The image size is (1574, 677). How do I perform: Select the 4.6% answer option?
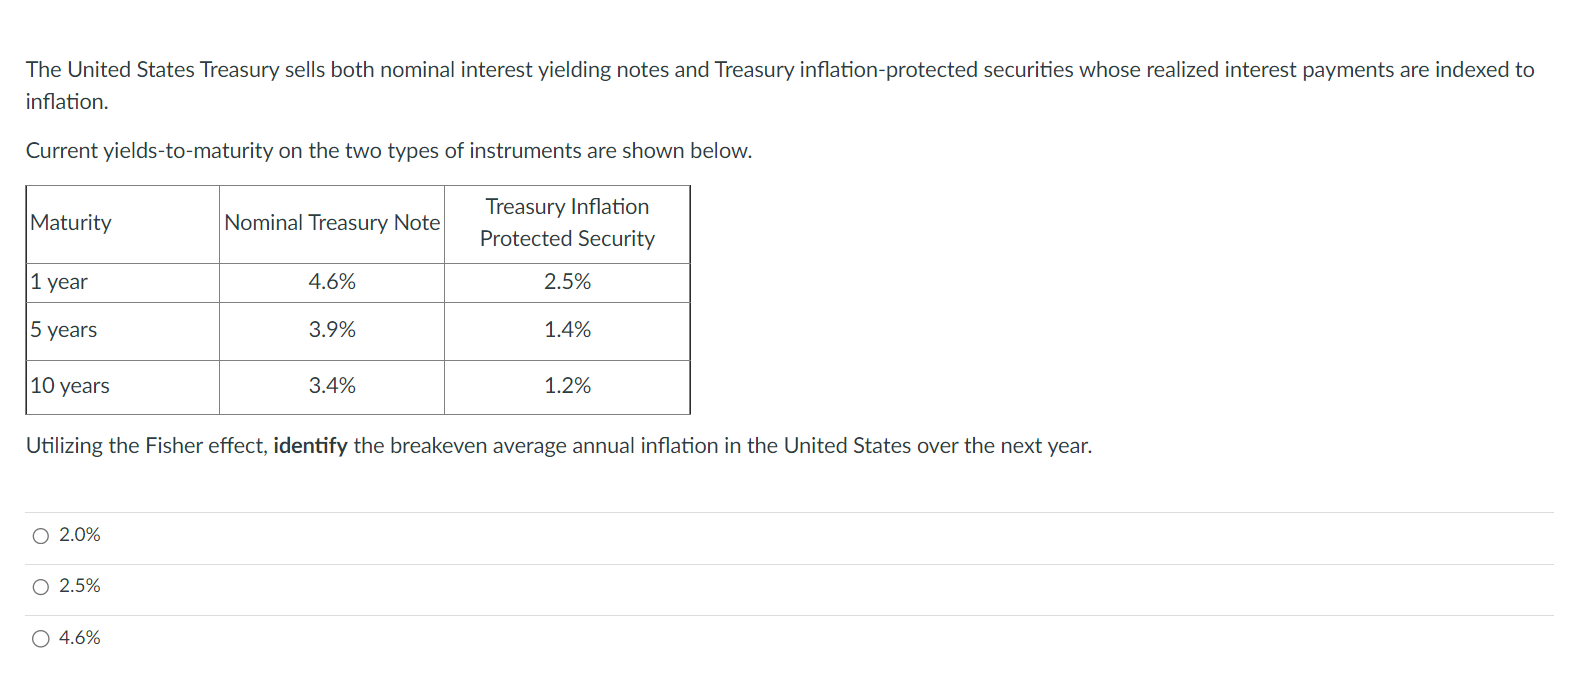coord(40,637)
